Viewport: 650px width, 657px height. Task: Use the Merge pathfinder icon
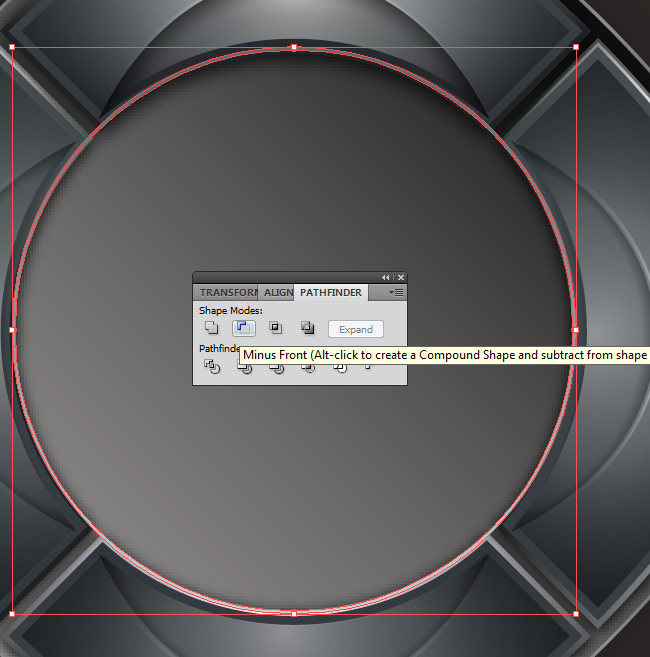[276, 367]
